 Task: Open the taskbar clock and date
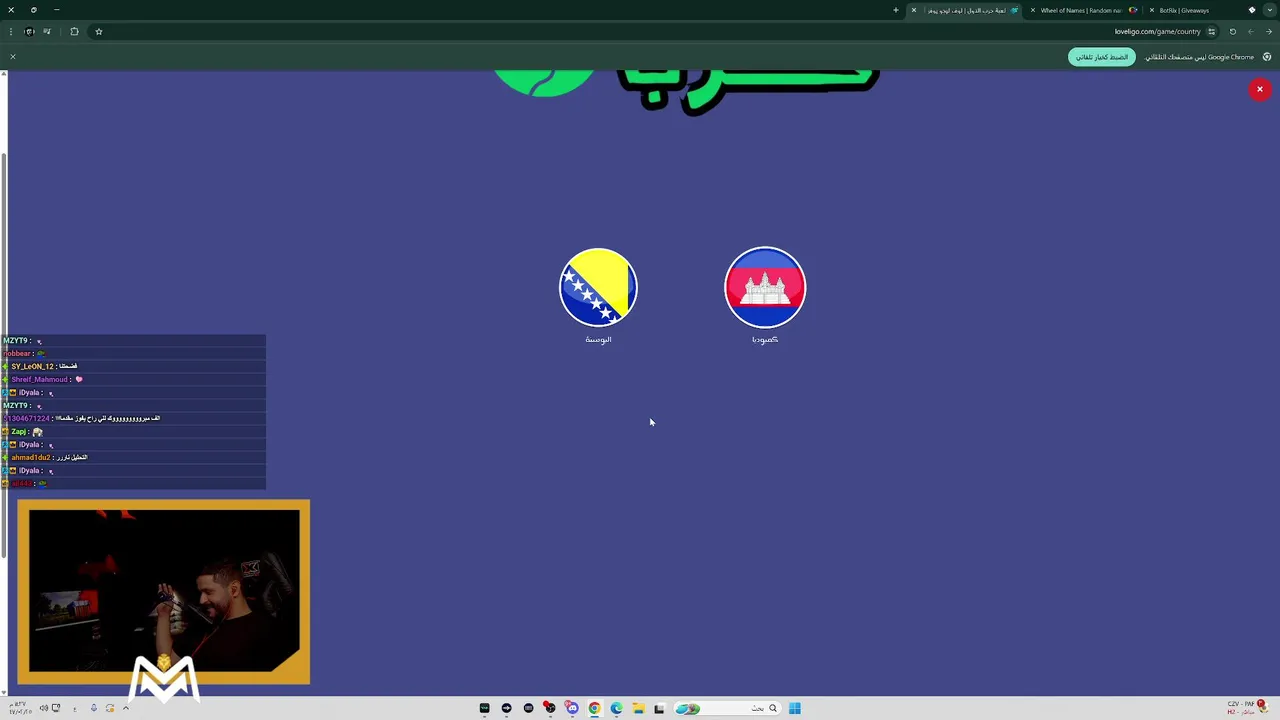(20, 708)
